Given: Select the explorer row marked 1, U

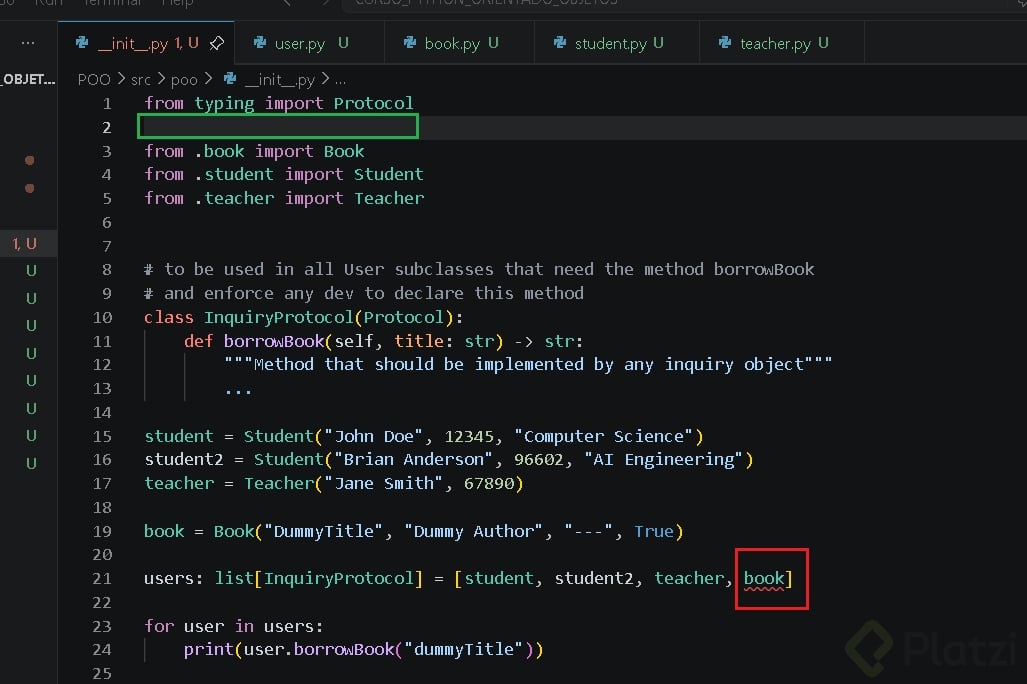Looking at the screenshot, I should click(28, 244).
